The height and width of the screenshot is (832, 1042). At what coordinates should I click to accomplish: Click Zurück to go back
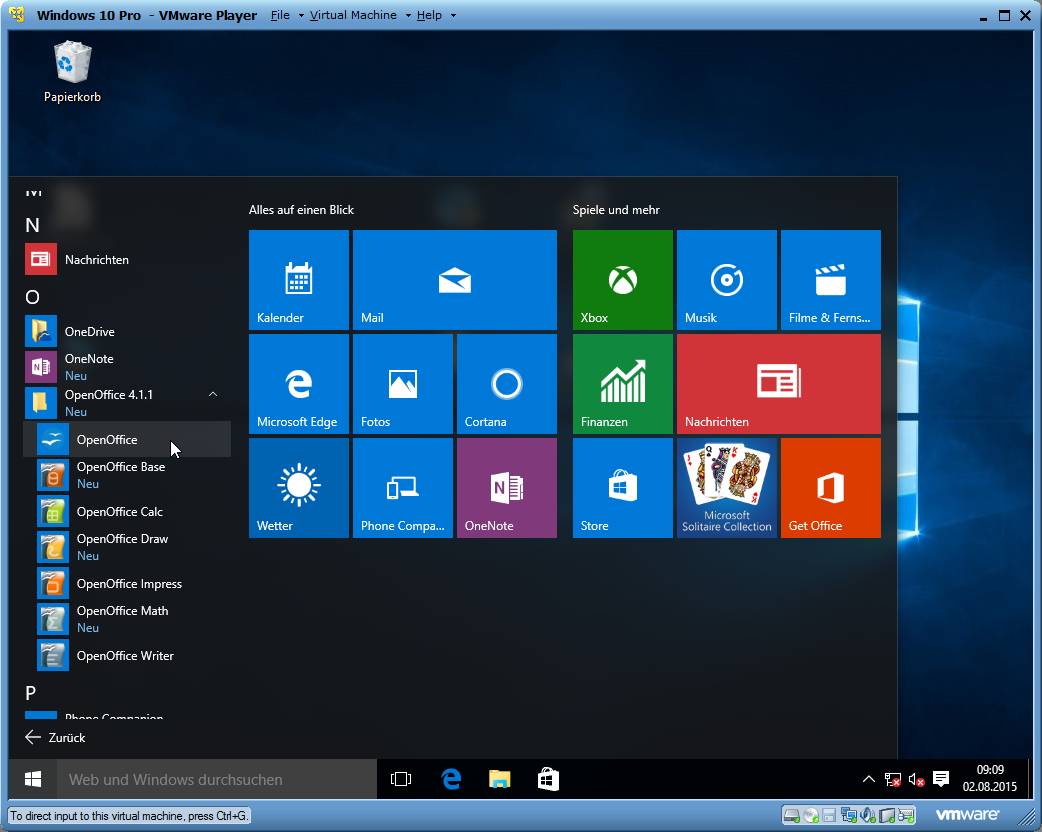click(56, 737)
